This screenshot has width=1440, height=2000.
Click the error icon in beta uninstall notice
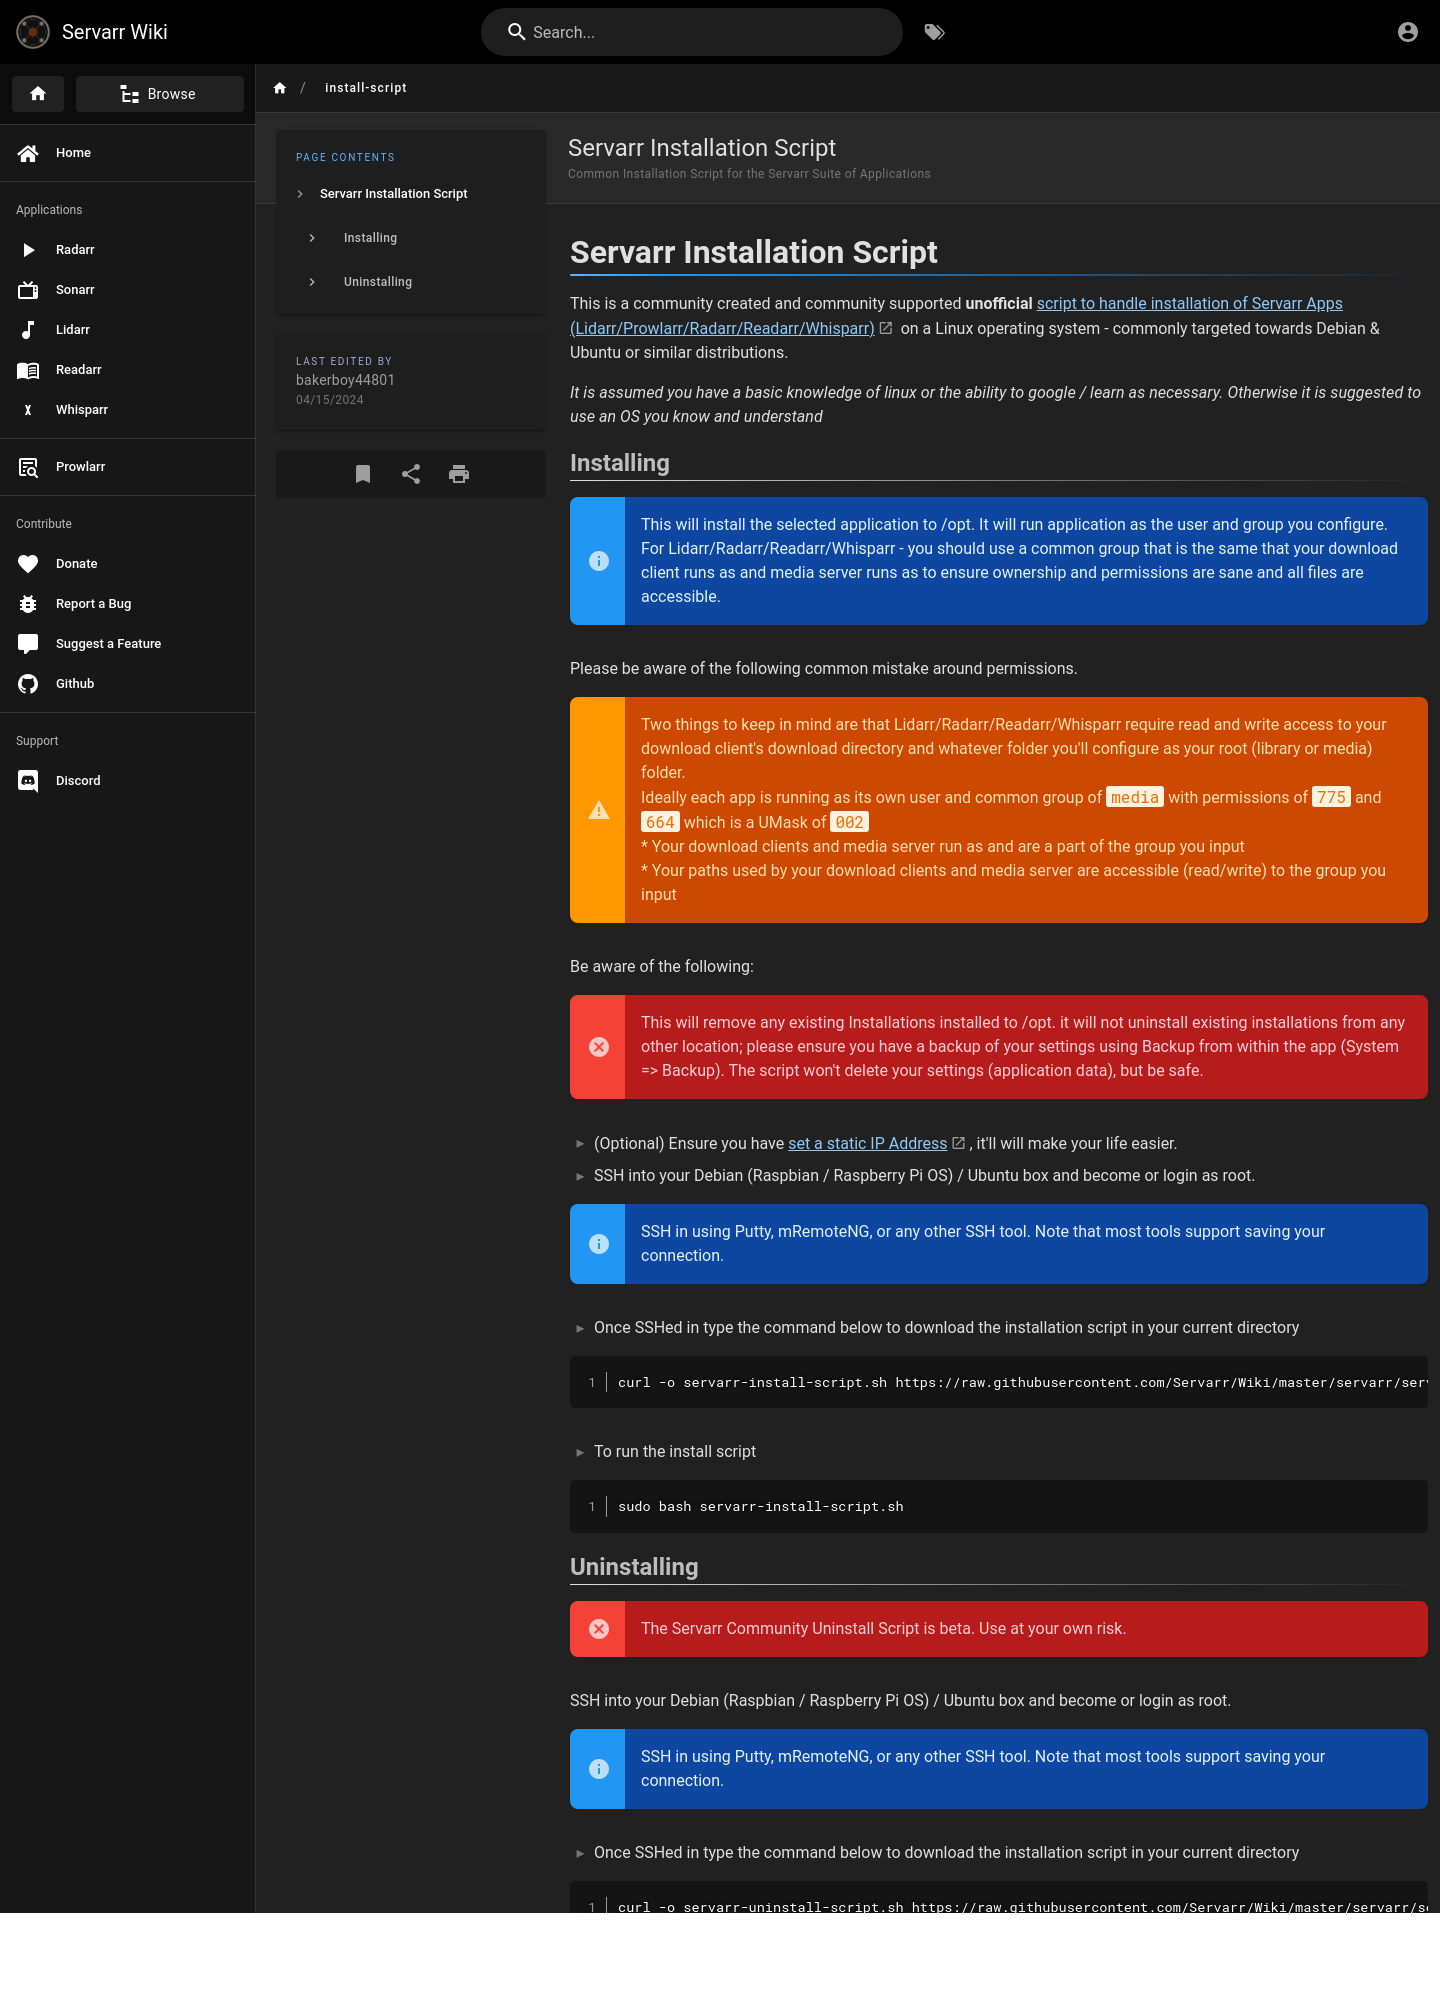pos(599,1629)
